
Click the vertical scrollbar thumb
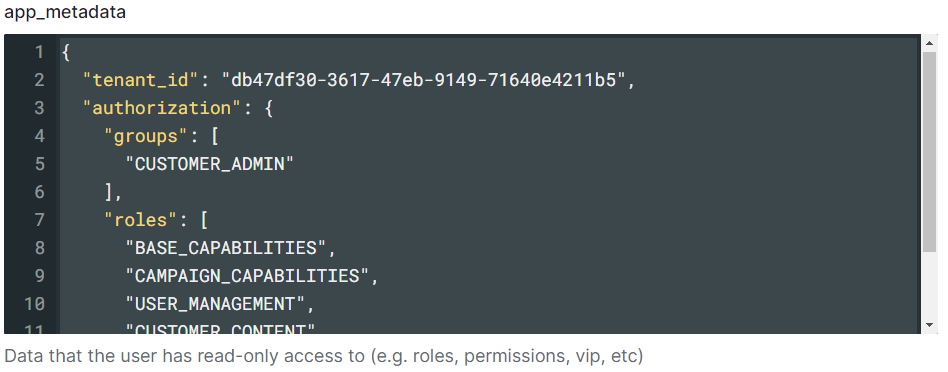[x=929, y=152]
